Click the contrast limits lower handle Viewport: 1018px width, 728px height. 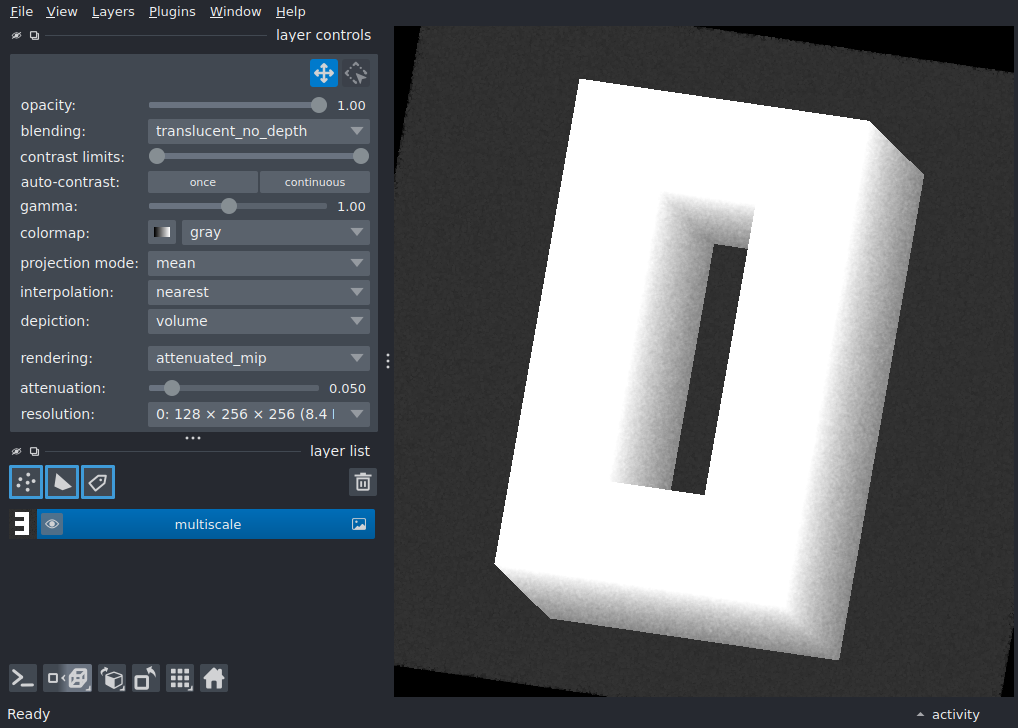click(157, 157)
